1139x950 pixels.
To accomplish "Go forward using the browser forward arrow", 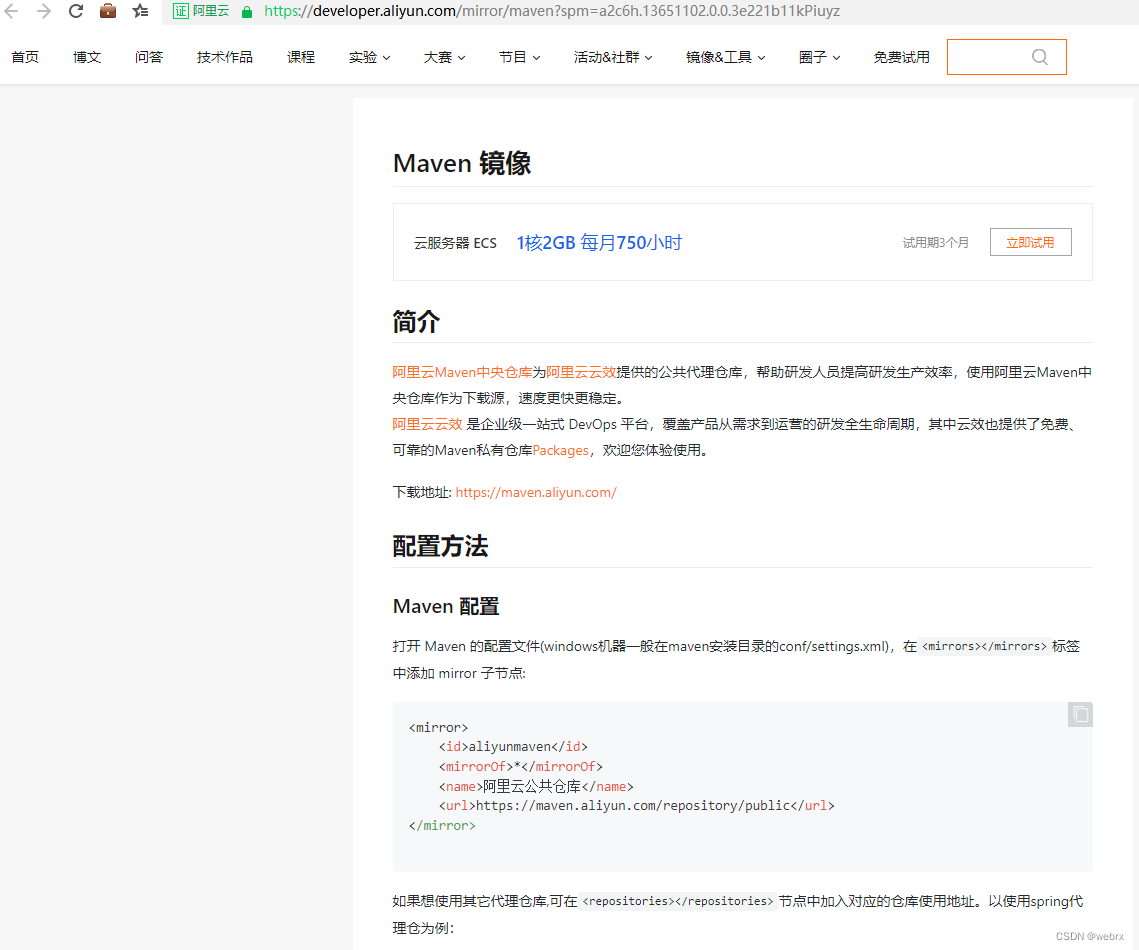I will (x=44, y=11).
